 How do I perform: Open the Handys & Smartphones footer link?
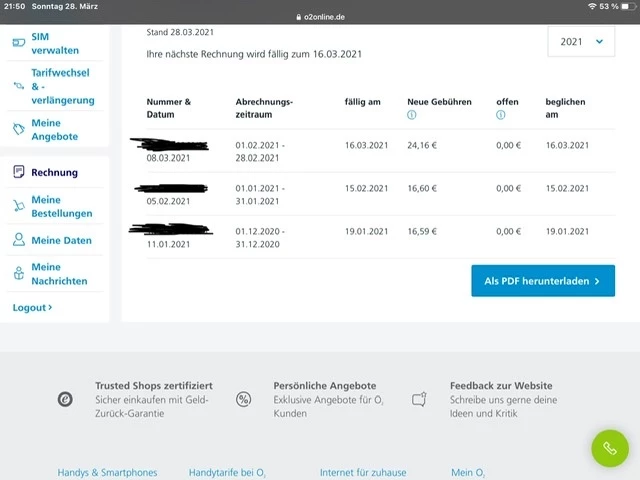107,472
